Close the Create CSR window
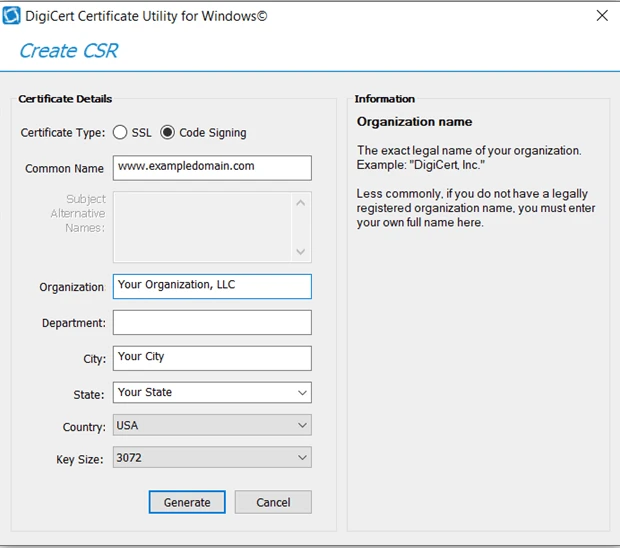This screenshot has height=548, width=620. pyautogui.click(x=601, y=16)
